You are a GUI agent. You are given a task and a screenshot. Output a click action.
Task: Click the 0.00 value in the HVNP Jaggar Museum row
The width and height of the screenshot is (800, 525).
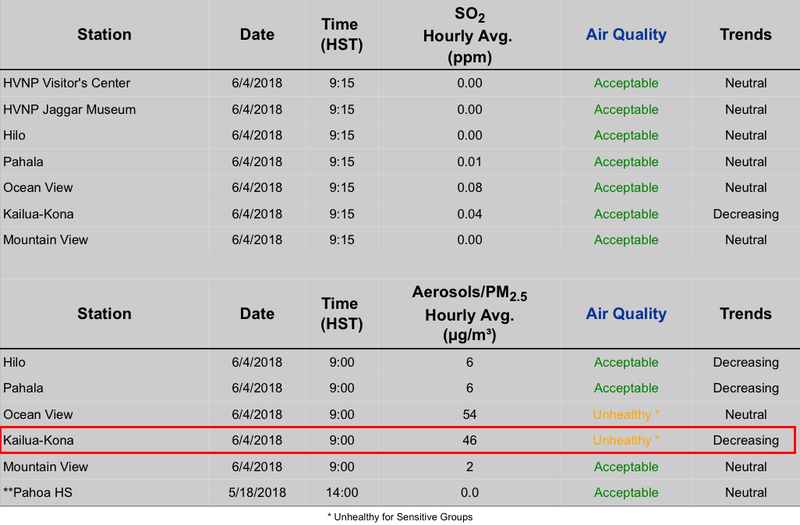(469, 109)
